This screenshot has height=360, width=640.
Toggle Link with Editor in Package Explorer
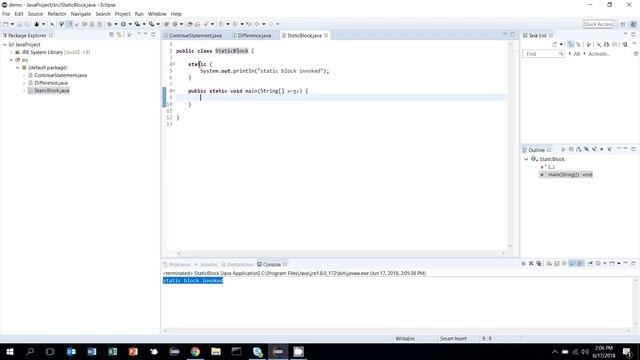click(119, 35)
